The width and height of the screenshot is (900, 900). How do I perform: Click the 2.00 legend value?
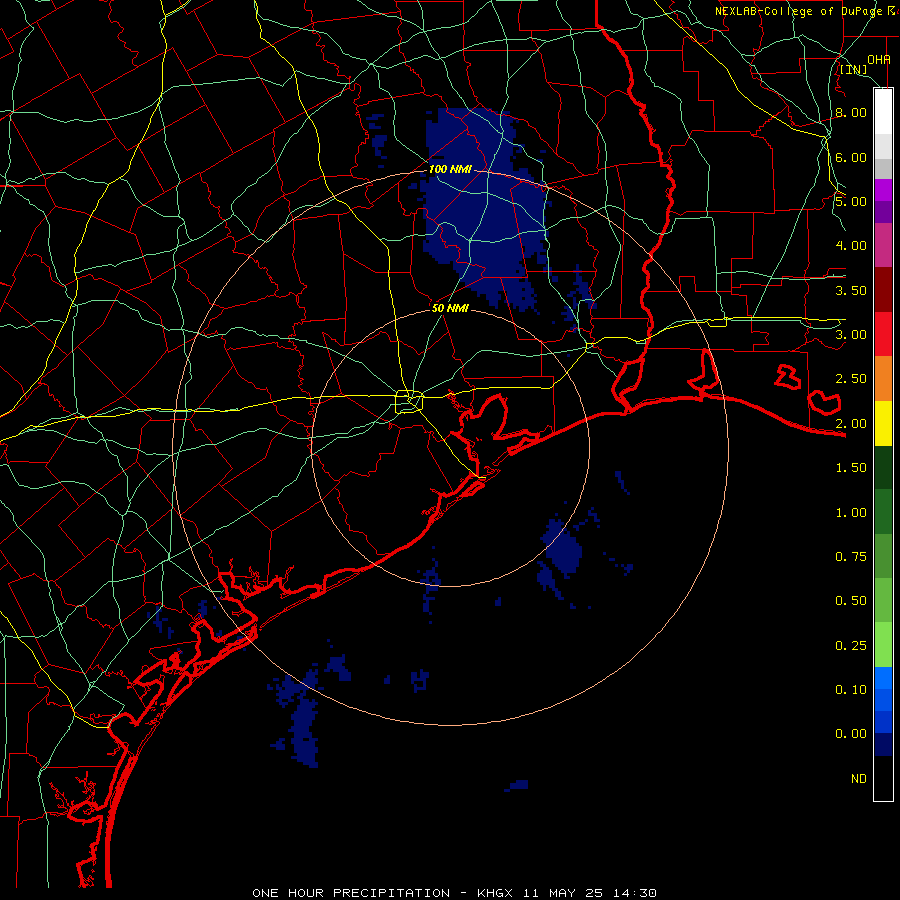pos(851,424)
